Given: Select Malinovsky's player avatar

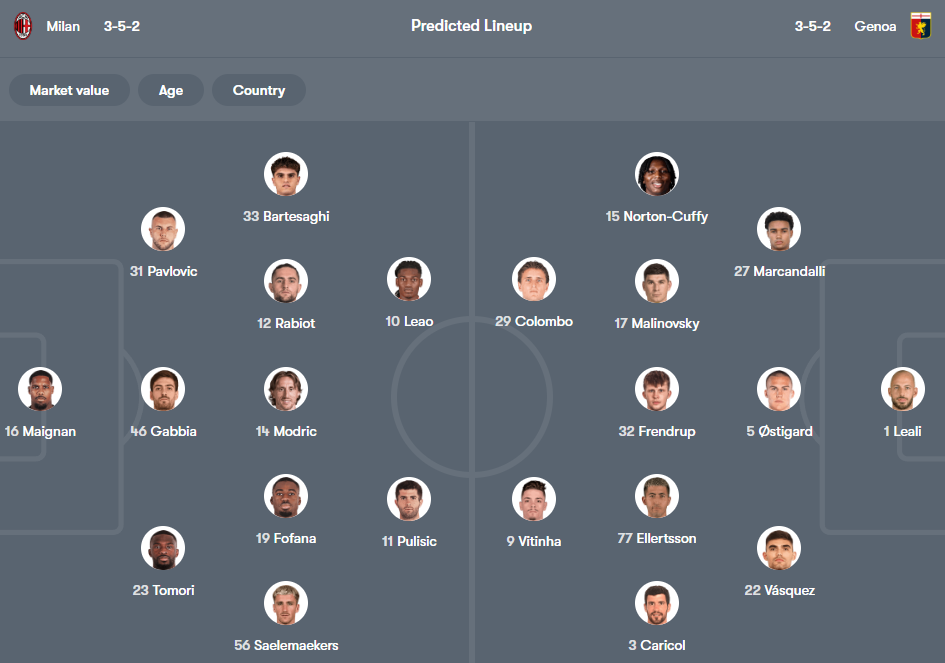Looking at the screenshot, I should (657, 281).
